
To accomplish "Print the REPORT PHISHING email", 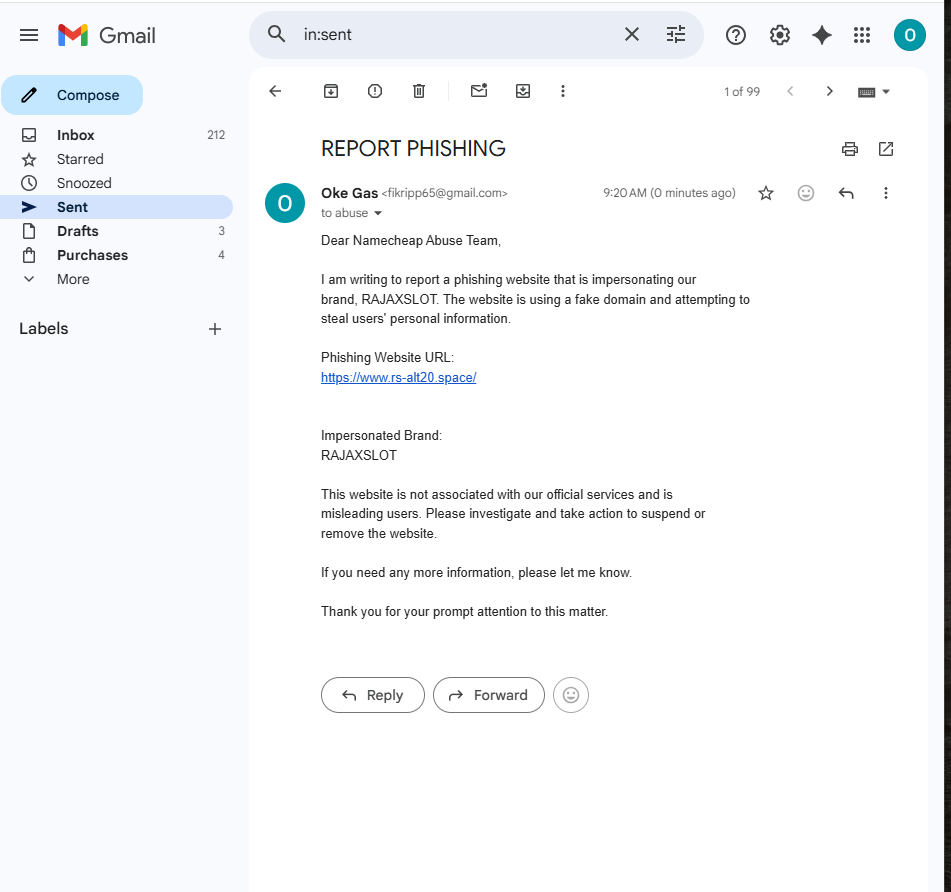I will click(x=850, y=149).
